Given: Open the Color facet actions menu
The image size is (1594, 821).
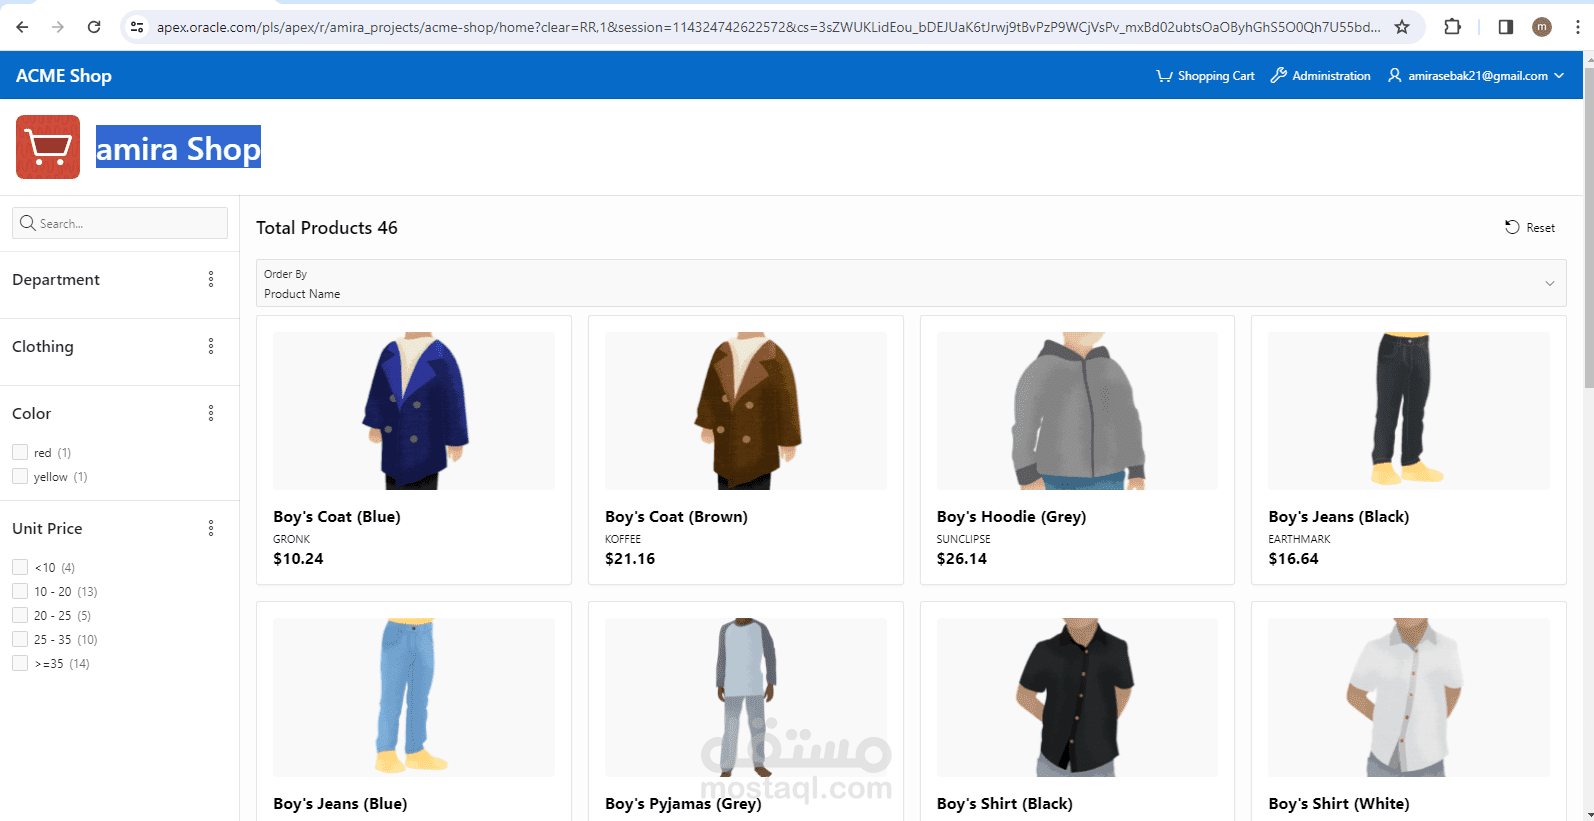Looking at the screenshot, I should pyautogui.click(x=211, y=413).
